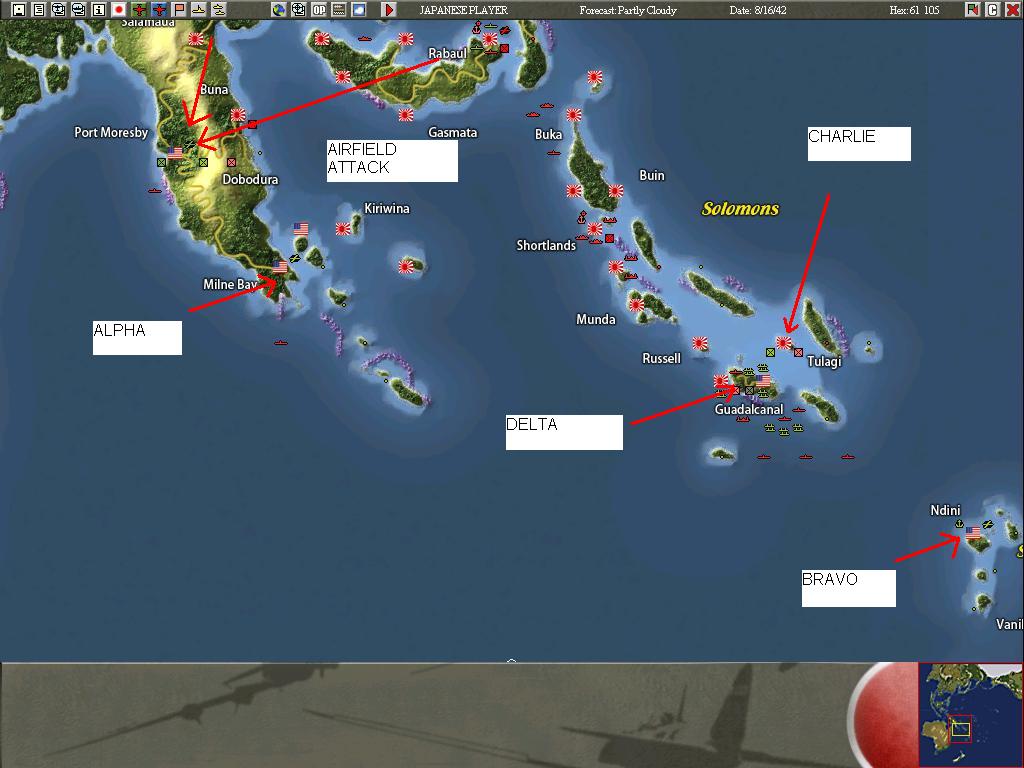This screenshot has height=768, width=1024.
Task: Select the red square unit beside Rabaul
Action: pyautogui.click(x=504, y=48)
